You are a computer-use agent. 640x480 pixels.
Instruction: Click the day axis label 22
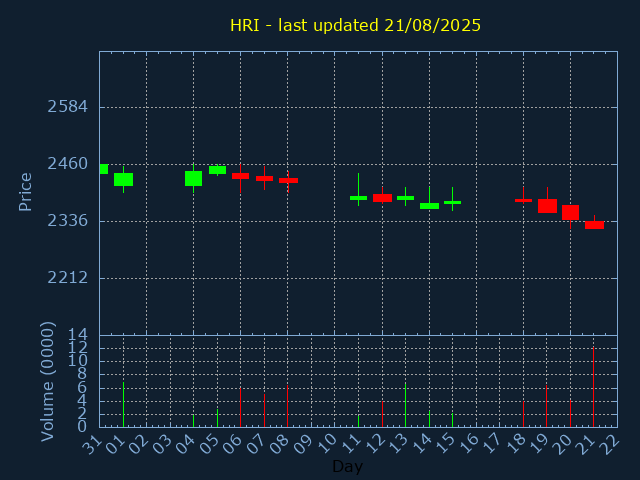coord(609,444)
